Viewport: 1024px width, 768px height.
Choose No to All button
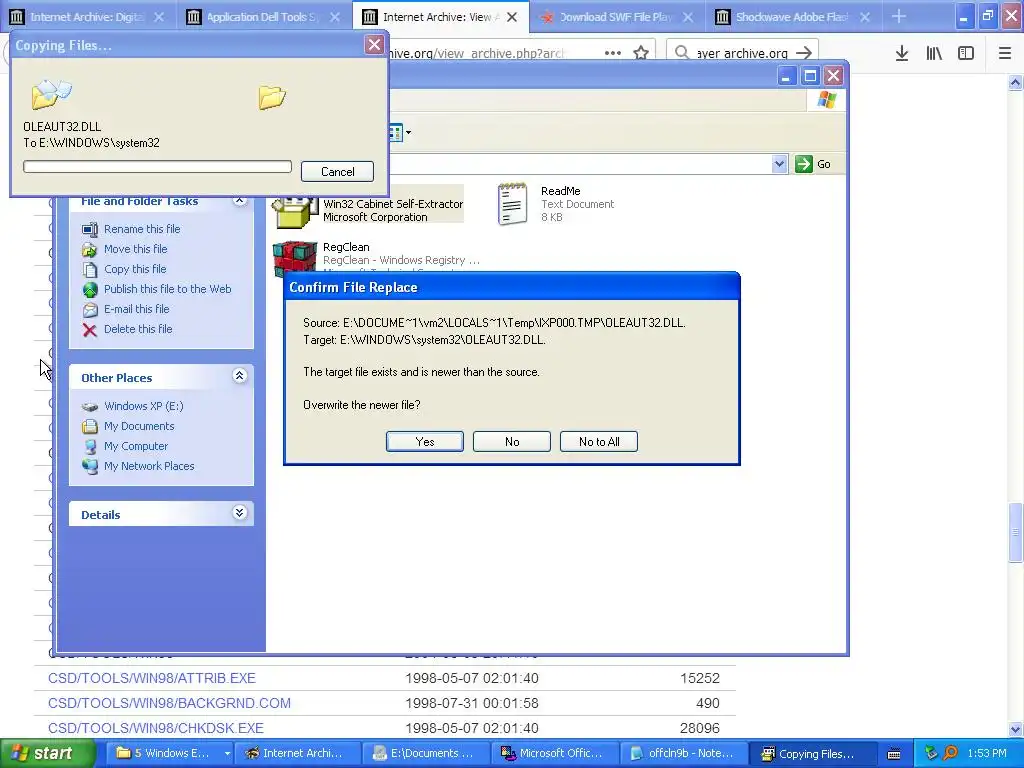[x=599, y=441]
